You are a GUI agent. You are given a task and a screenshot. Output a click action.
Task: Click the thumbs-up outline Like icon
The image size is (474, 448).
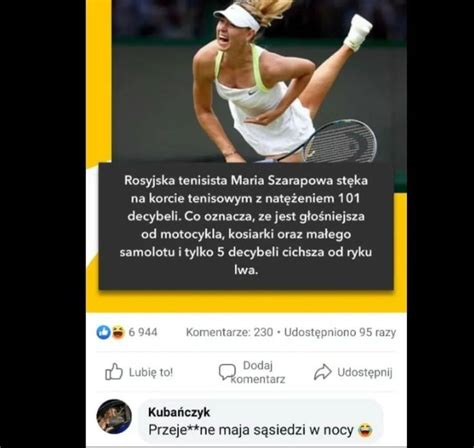pyautogui.click(x=114, y=372)
